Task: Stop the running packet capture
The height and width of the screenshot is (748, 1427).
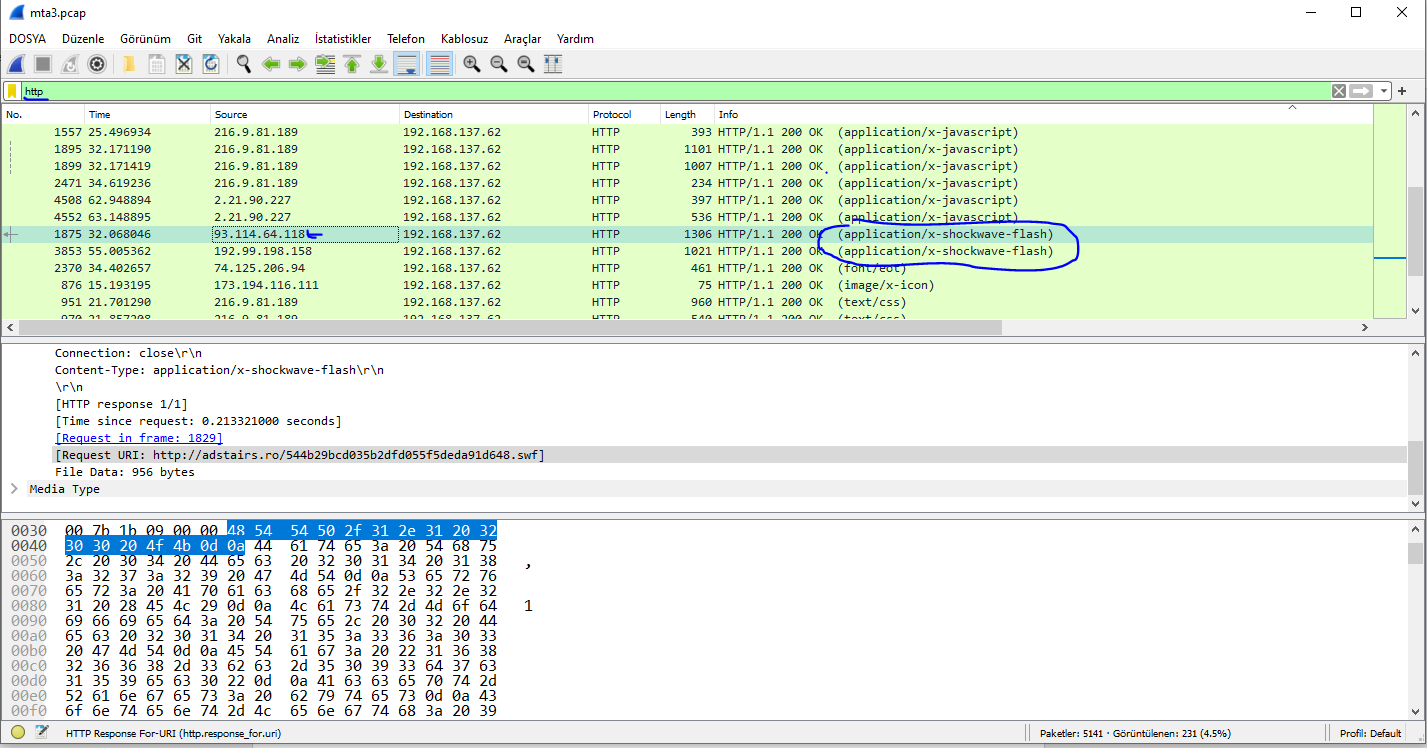Action: coord(43,64)
